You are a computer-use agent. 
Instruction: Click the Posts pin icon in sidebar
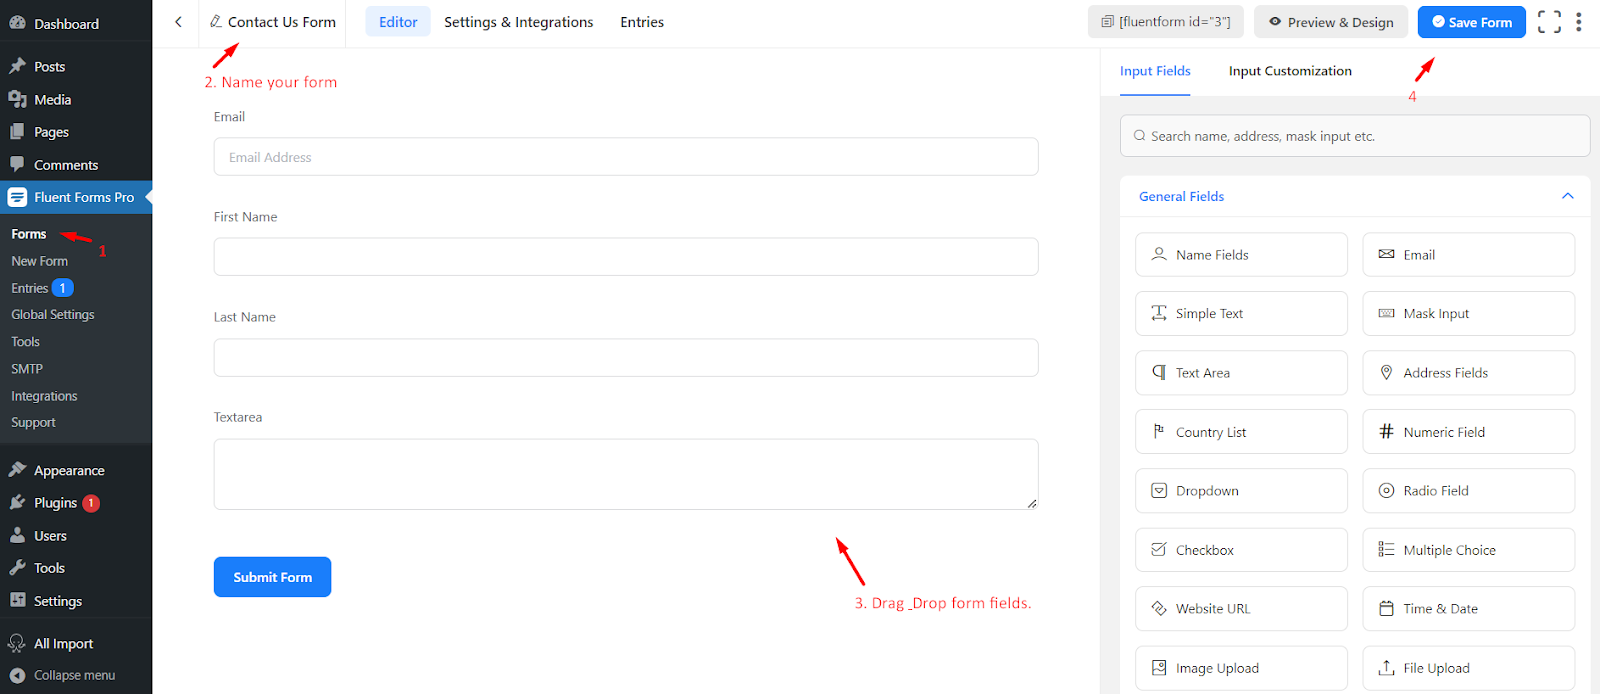pos(17,66)
